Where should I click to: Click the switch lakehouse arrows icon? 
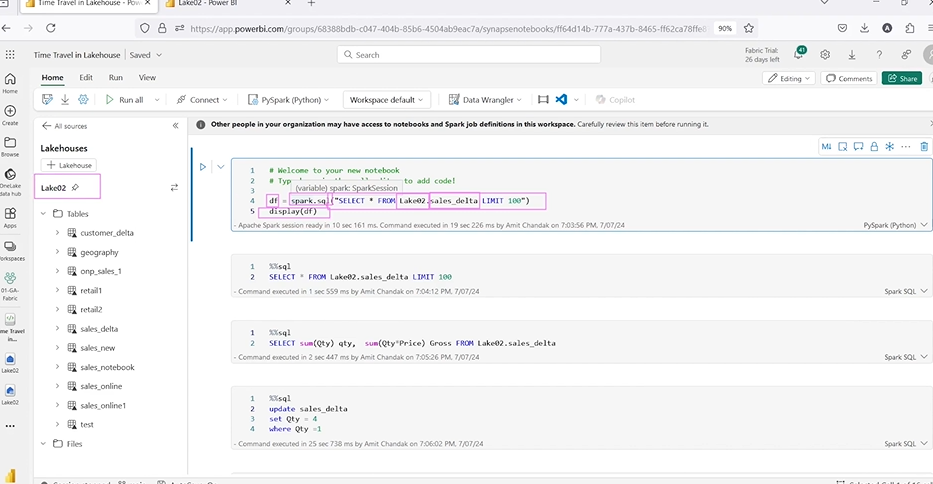[174, 188]
